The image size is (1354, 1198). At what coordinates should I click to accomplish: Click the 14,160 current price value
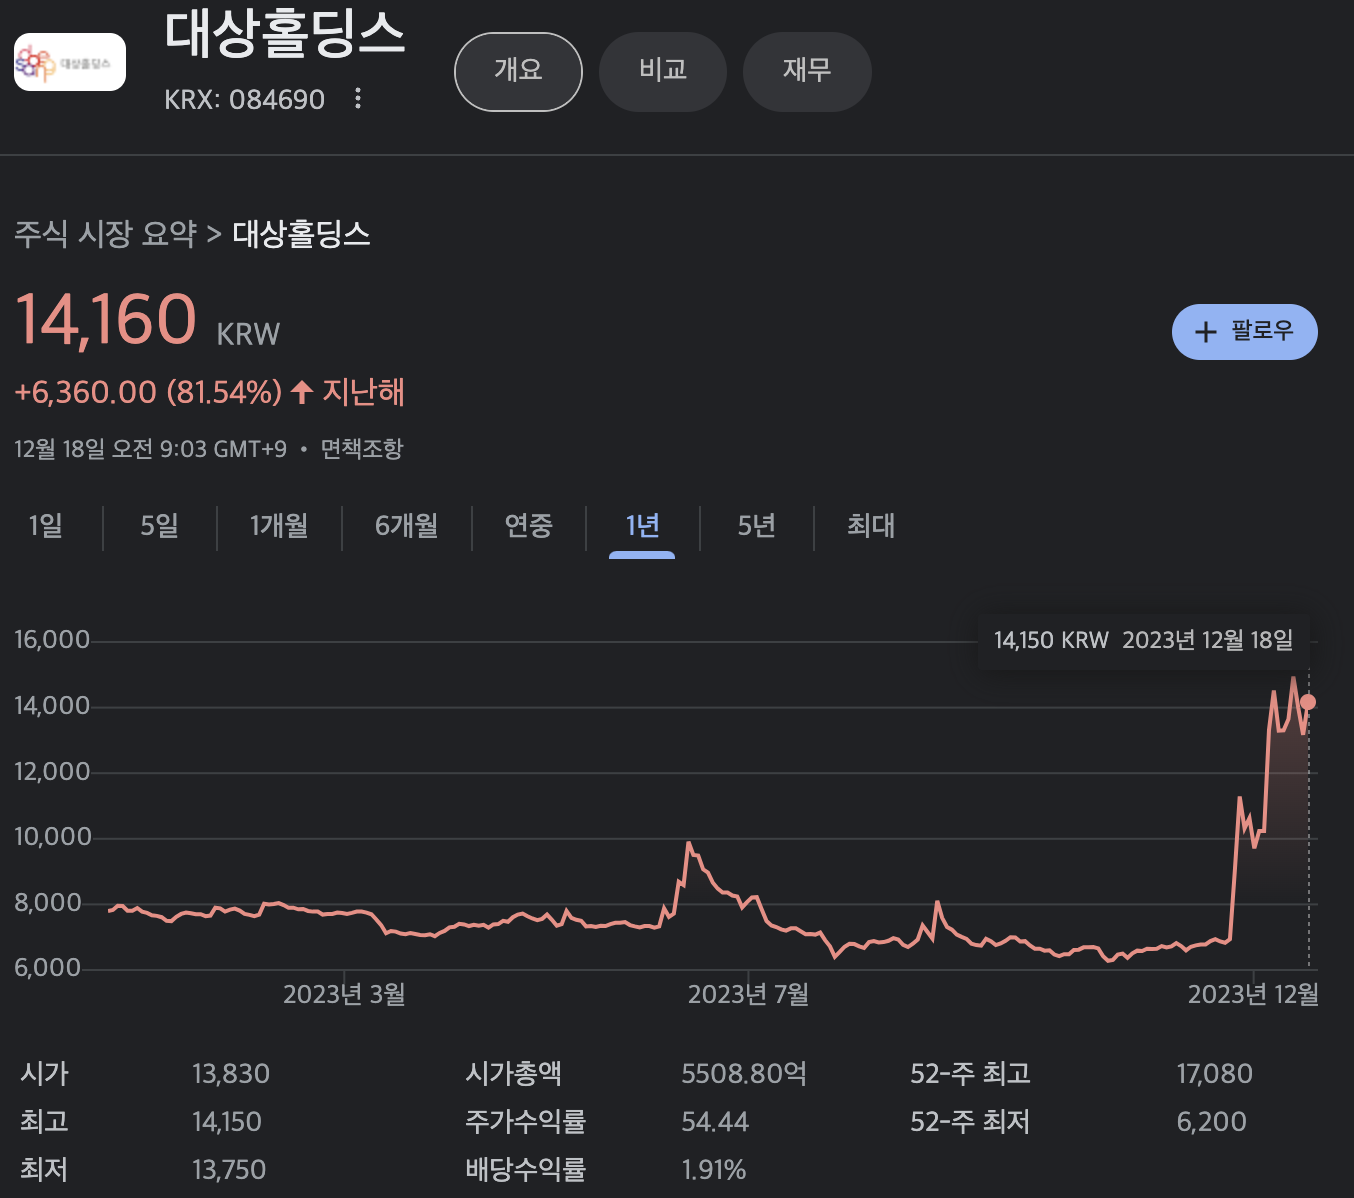(x=106, y=320)
